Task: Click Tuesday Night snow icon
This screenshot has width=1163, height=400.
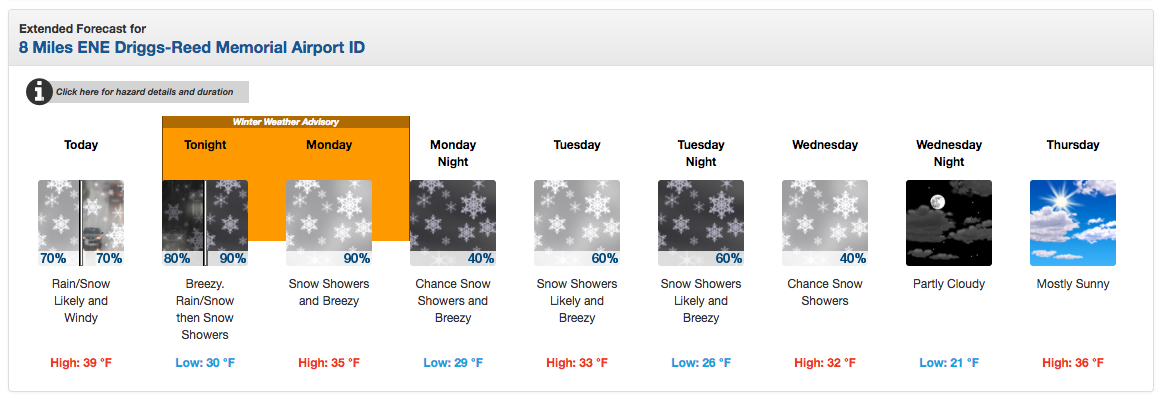Action: tap(701, 223)
